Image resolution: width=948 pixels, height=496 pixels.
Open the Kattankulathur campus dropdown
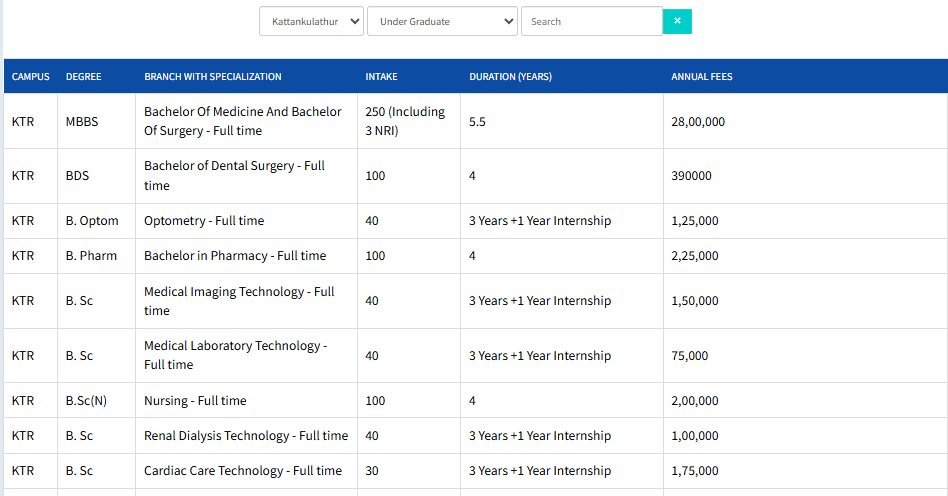(x=311, y=21)
